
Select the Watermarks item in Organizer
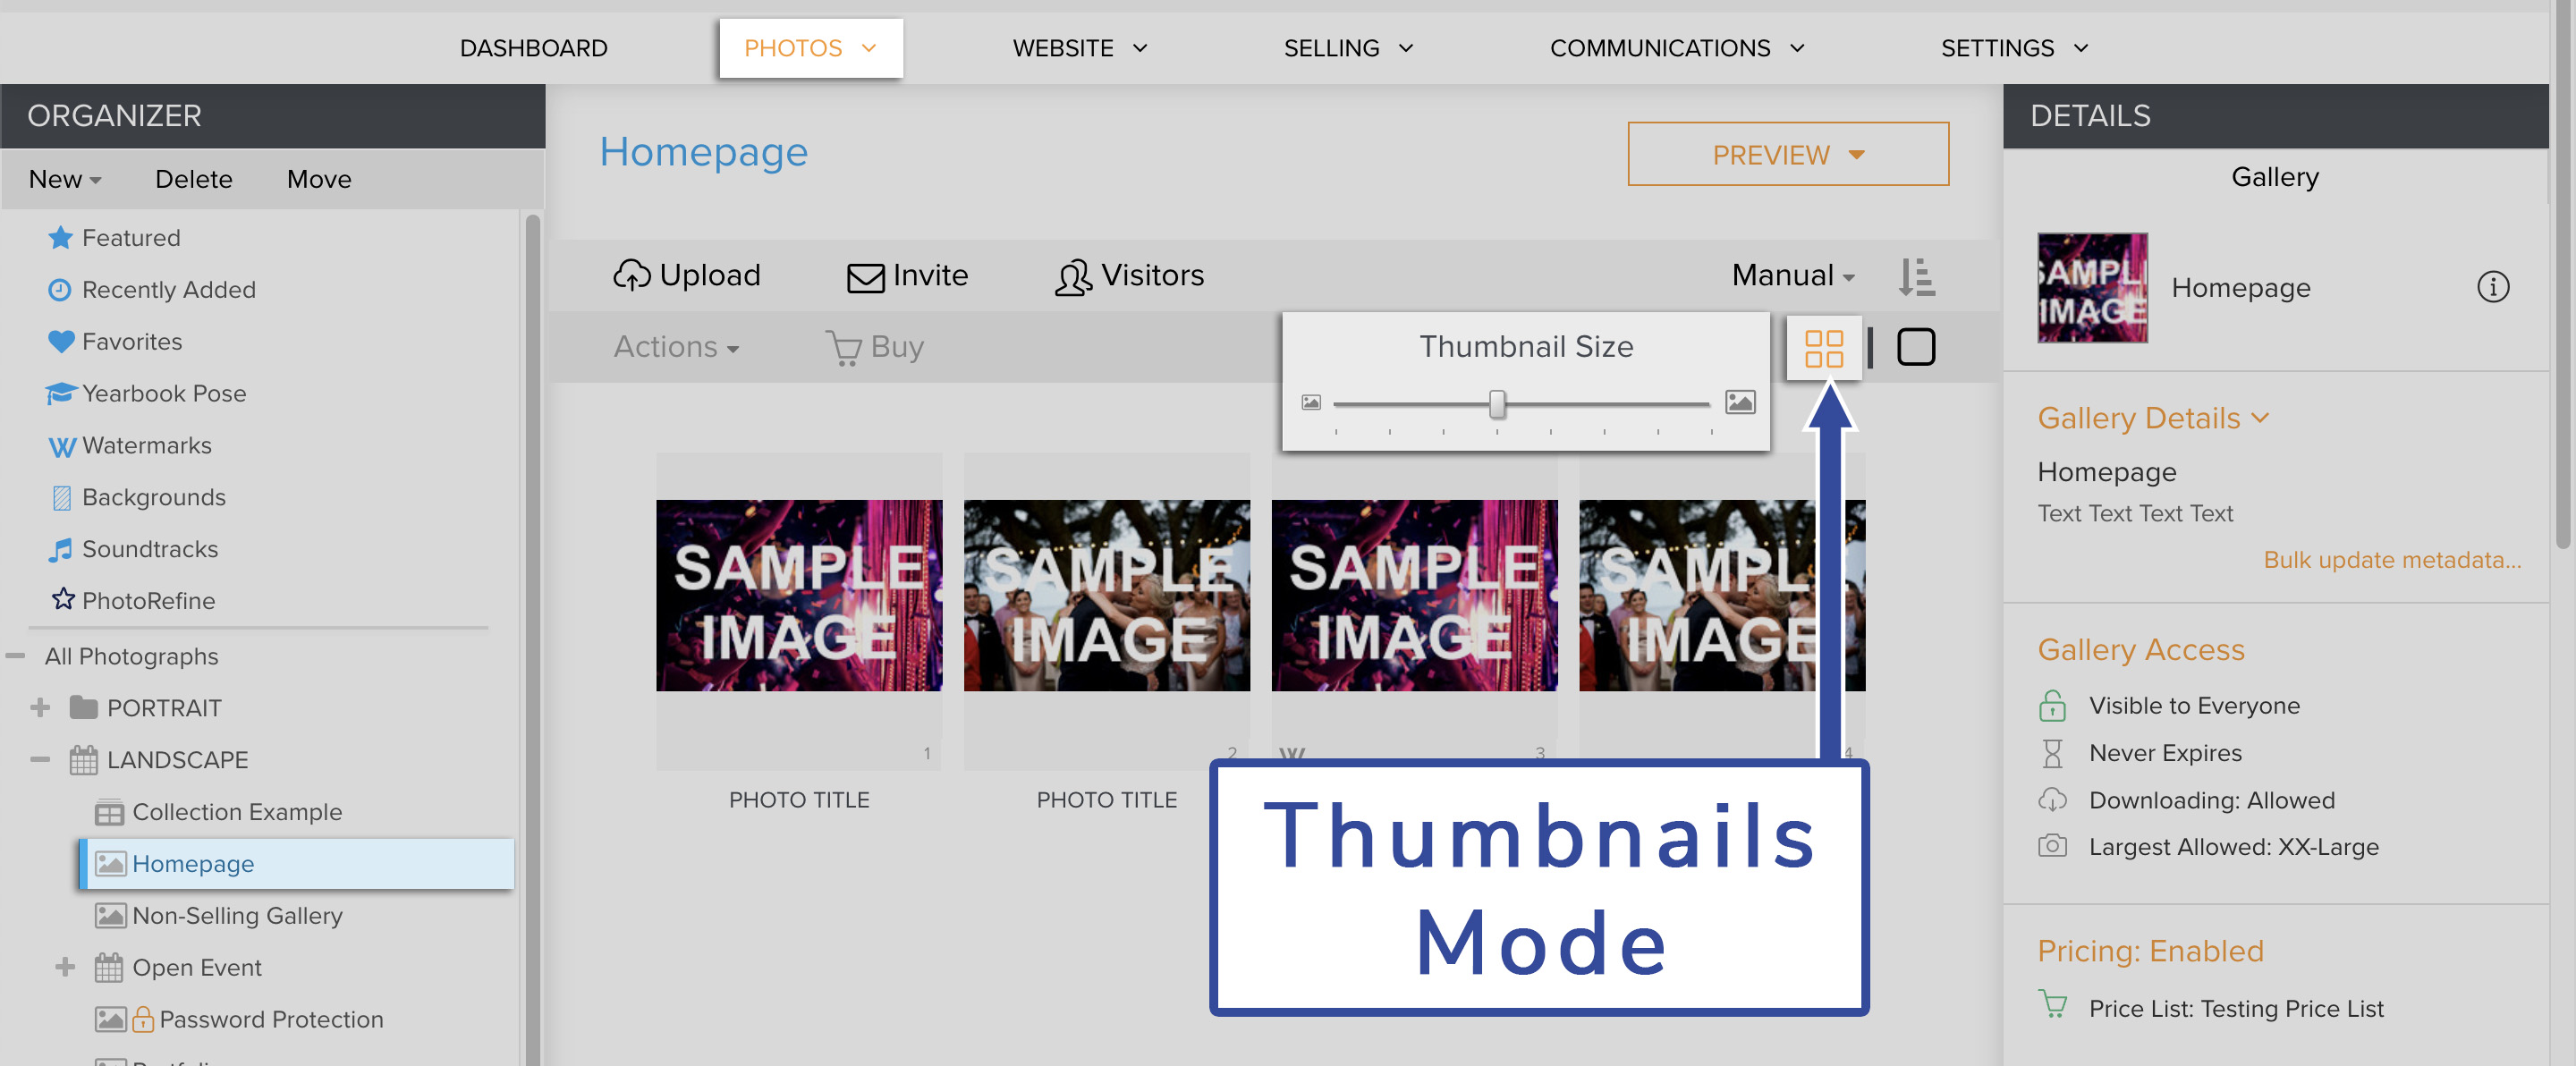[146, 445]
